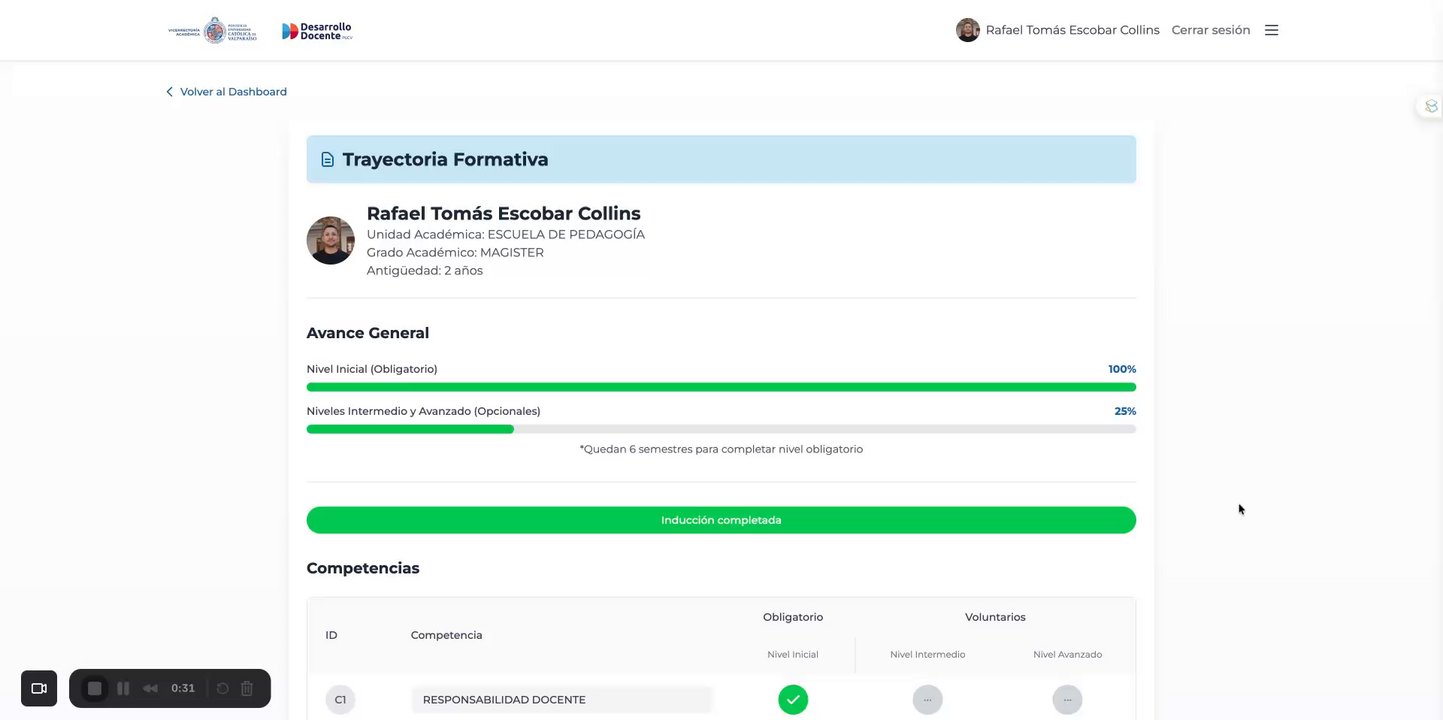Click the rewind recording icon
Viewport: 1443px width, 720px height.
click(150, 688)
